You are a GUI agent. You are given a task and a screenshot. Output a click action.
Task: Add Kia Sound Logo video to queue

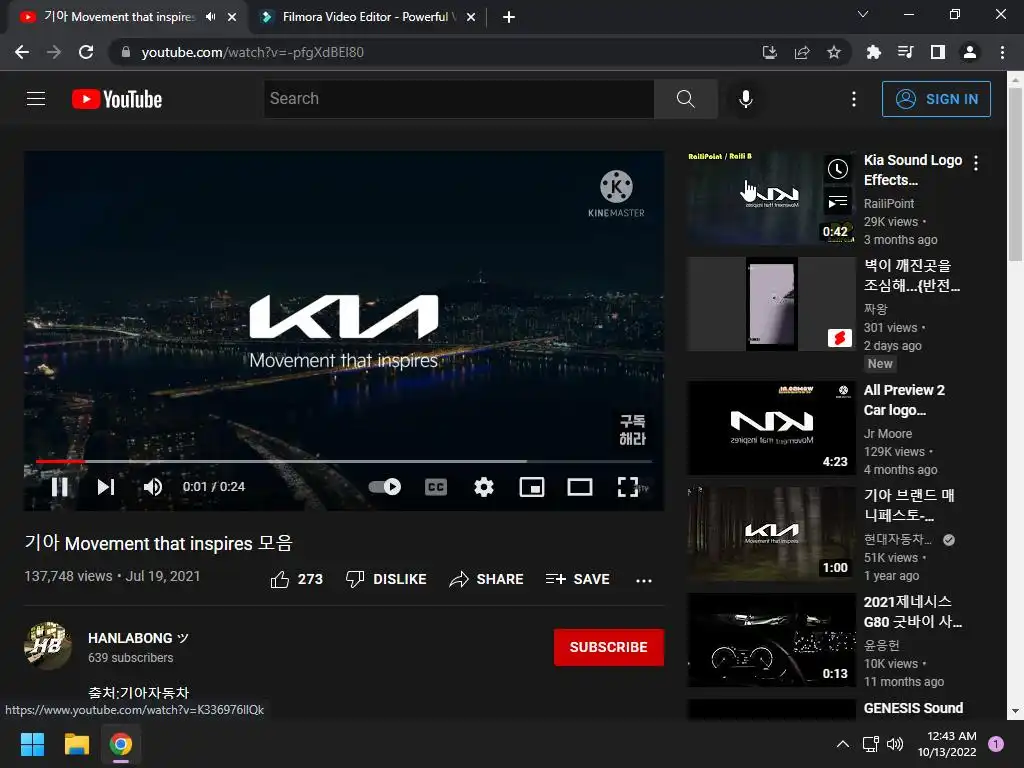tap(838, 202)
